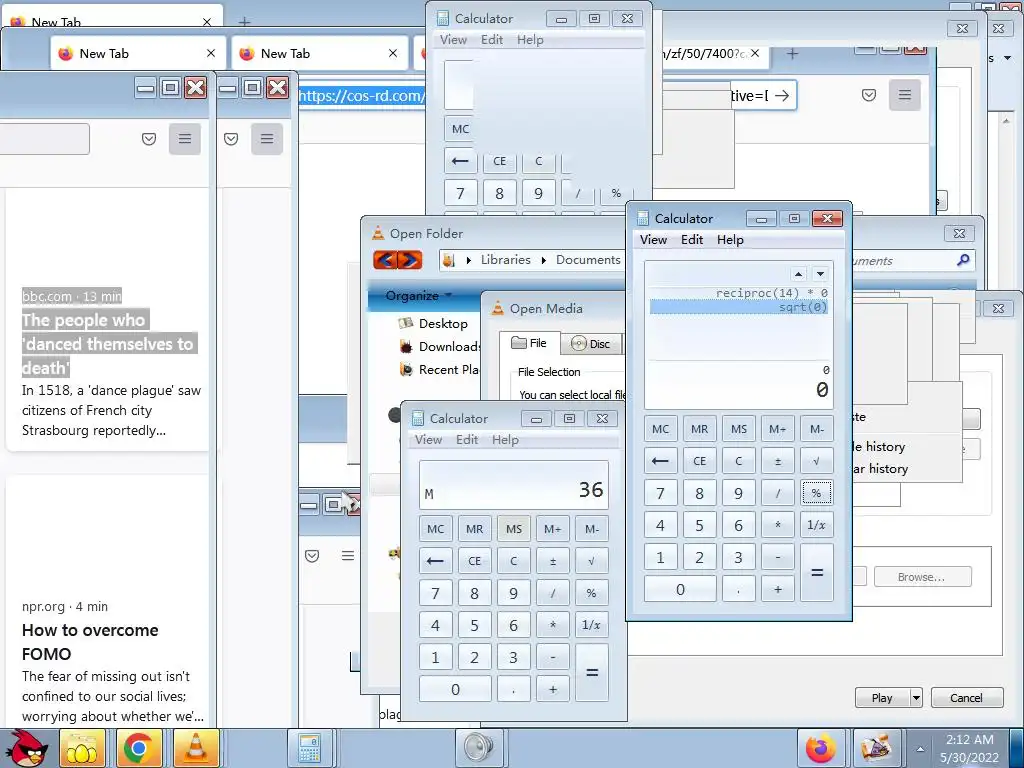Screen dimensions: 1024x768
Task: Click MS in the Calculator showing 36
Action: click(514, 529)
